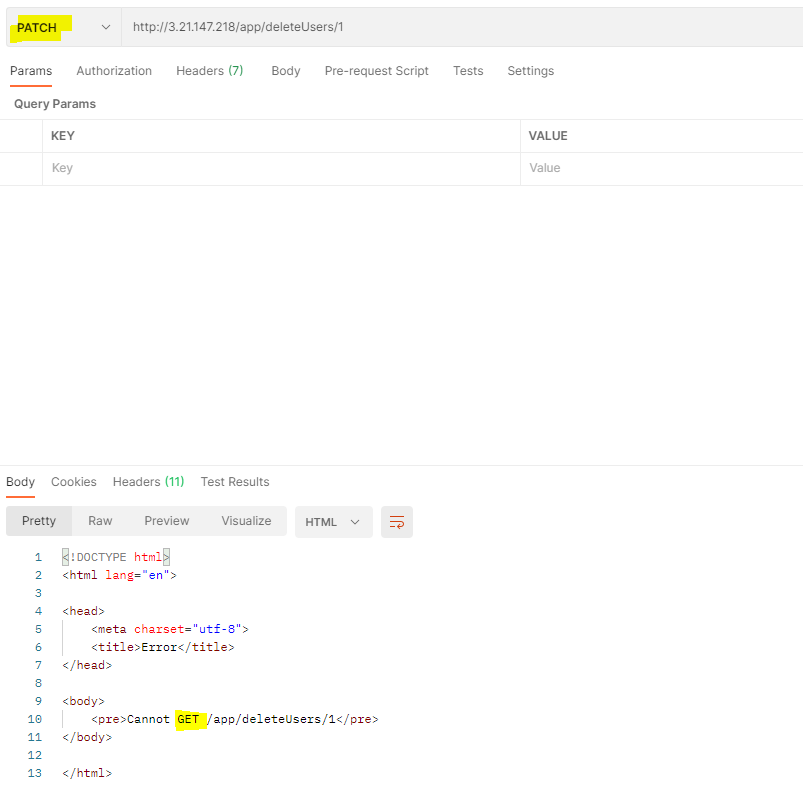803x796 pixels.
Task: Open the request Settings tab
Action: click(530, 70)
